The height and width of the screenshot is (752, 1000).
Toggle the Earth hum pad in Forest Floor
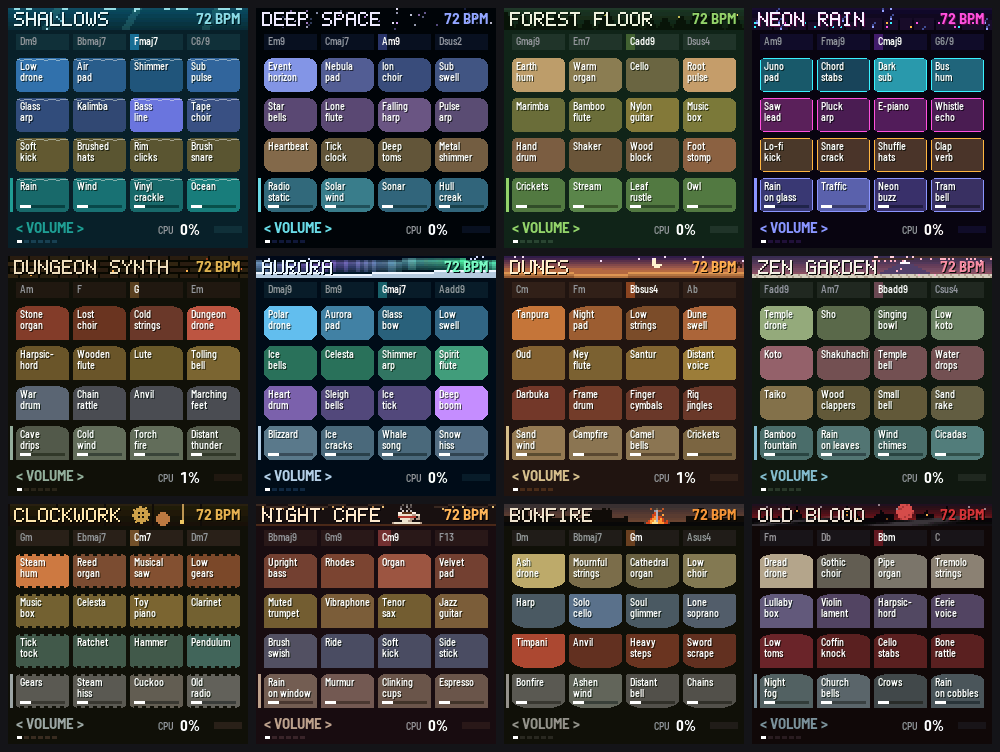click(538, 75)
